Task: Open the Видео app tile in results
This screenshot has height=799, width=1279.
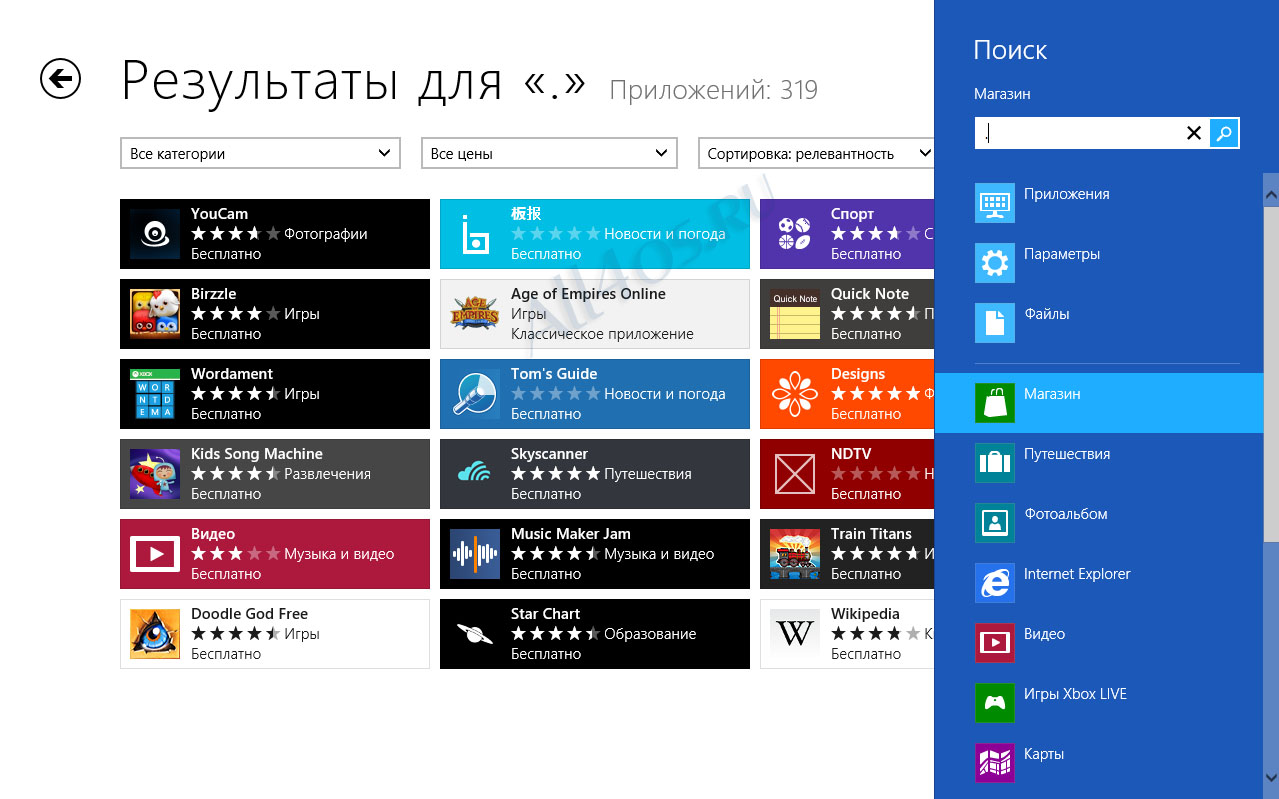Action: pyautogui.click(x=274, y=554)
